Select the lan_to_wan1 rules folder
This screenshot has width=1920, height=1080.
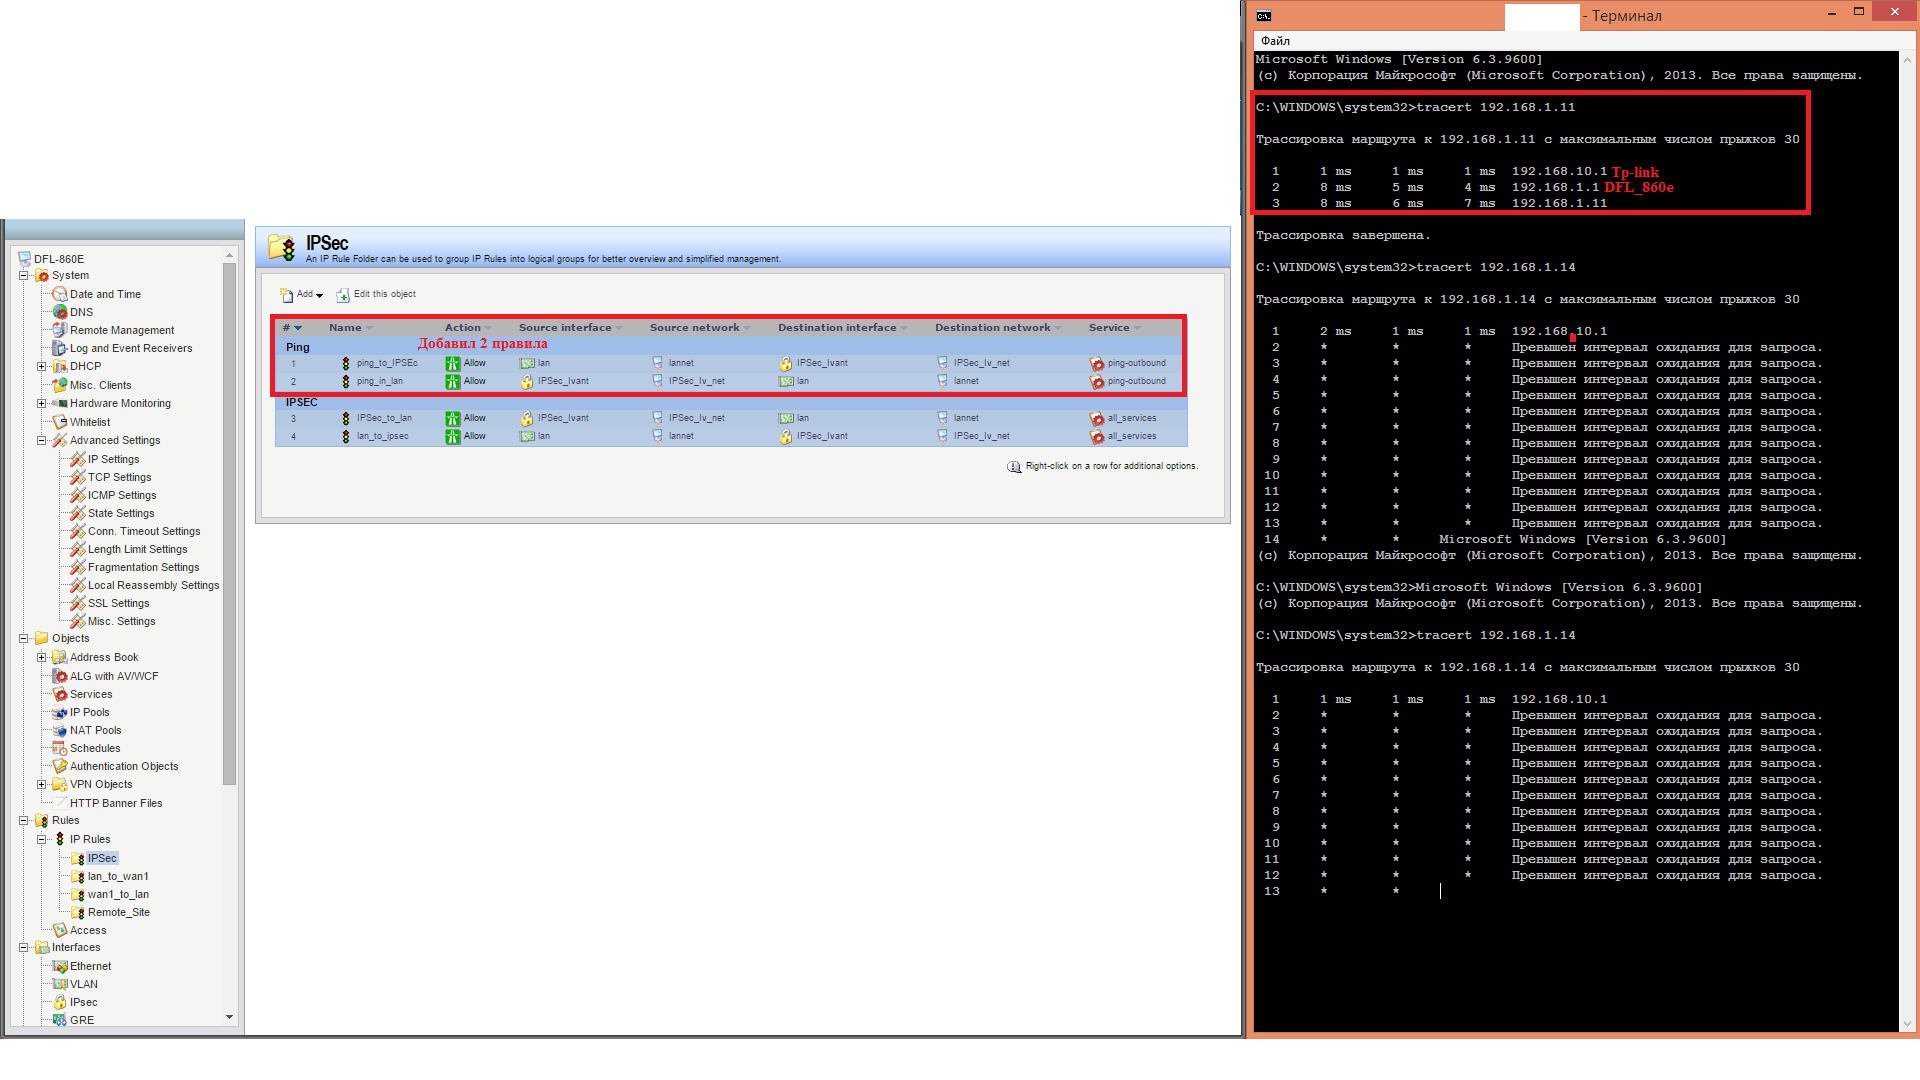[117, 876]
